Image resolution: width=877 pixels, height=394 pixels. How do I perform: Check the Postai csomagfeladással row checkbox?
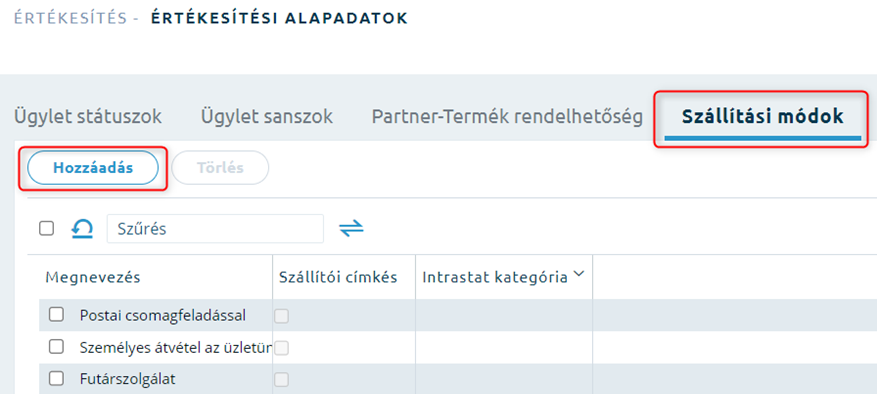pos(56,315)
